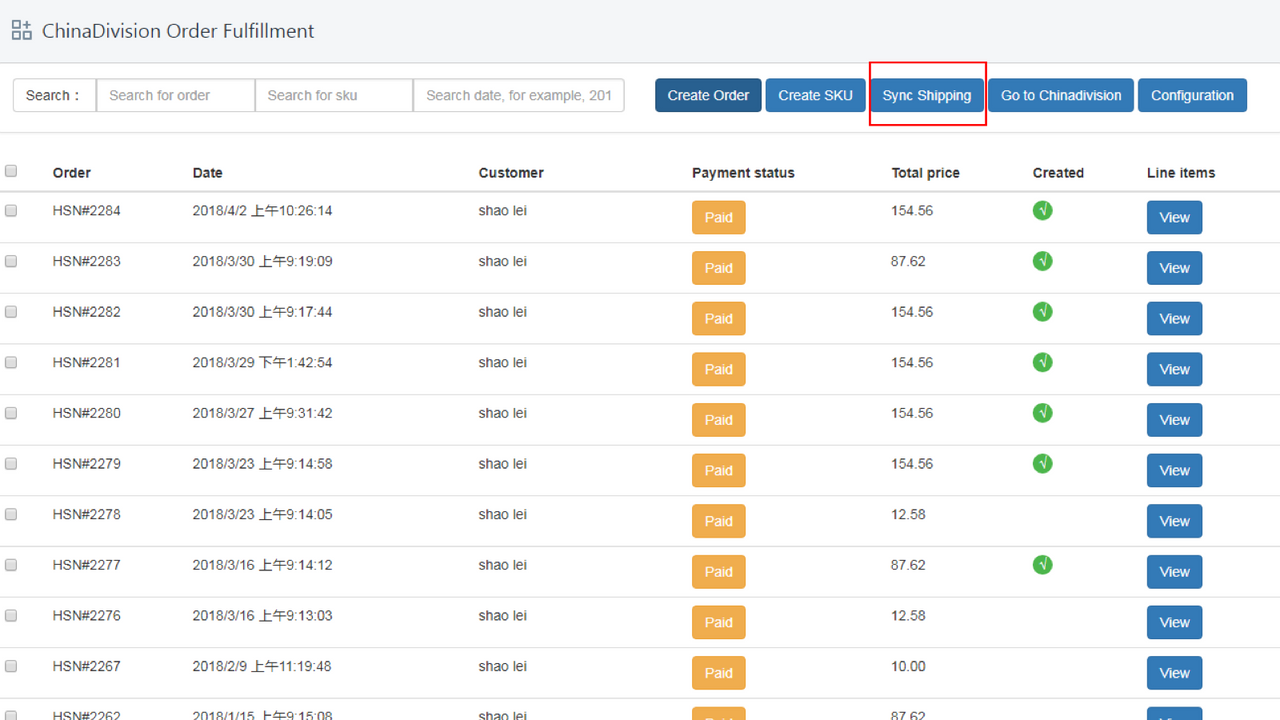The width and height of the screenshot is (1280, 720).
Task: Click the green created icon for order HSN#2283
Action: click(1042, 261)
